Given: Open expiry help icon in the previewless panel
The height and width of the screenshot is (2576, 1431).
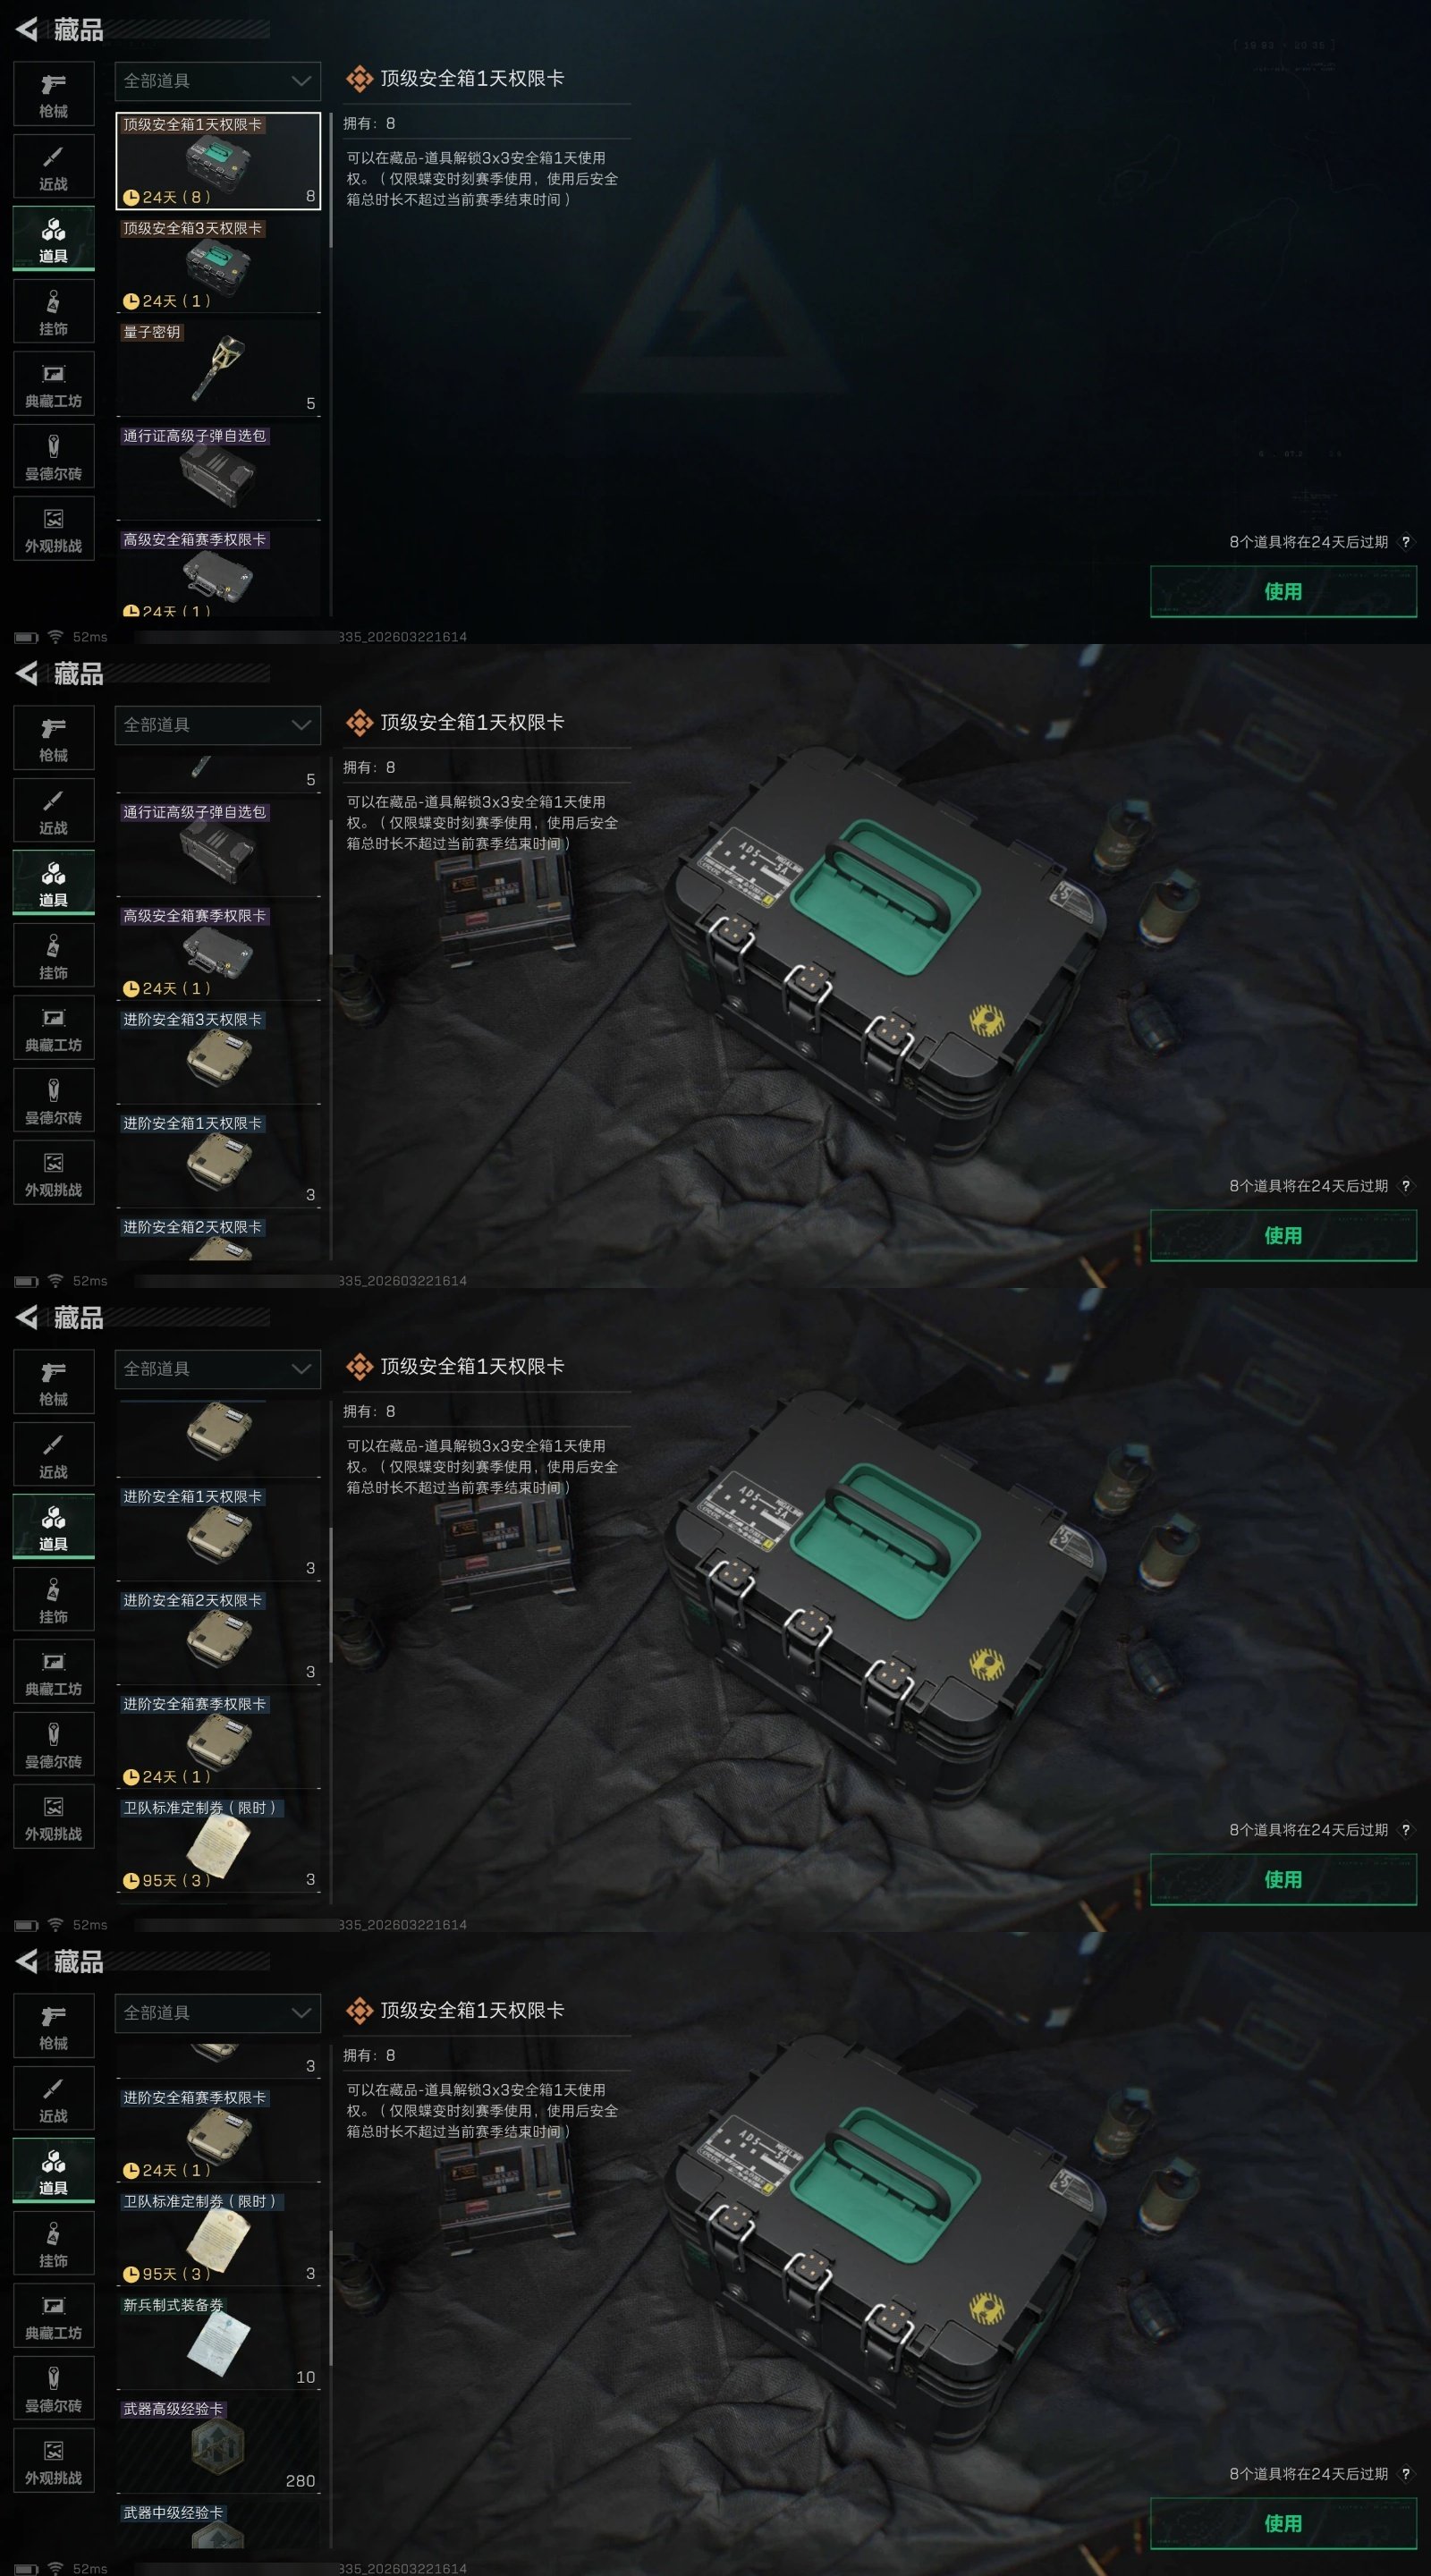Looking at the screenshot, I should click(1405, 542).
